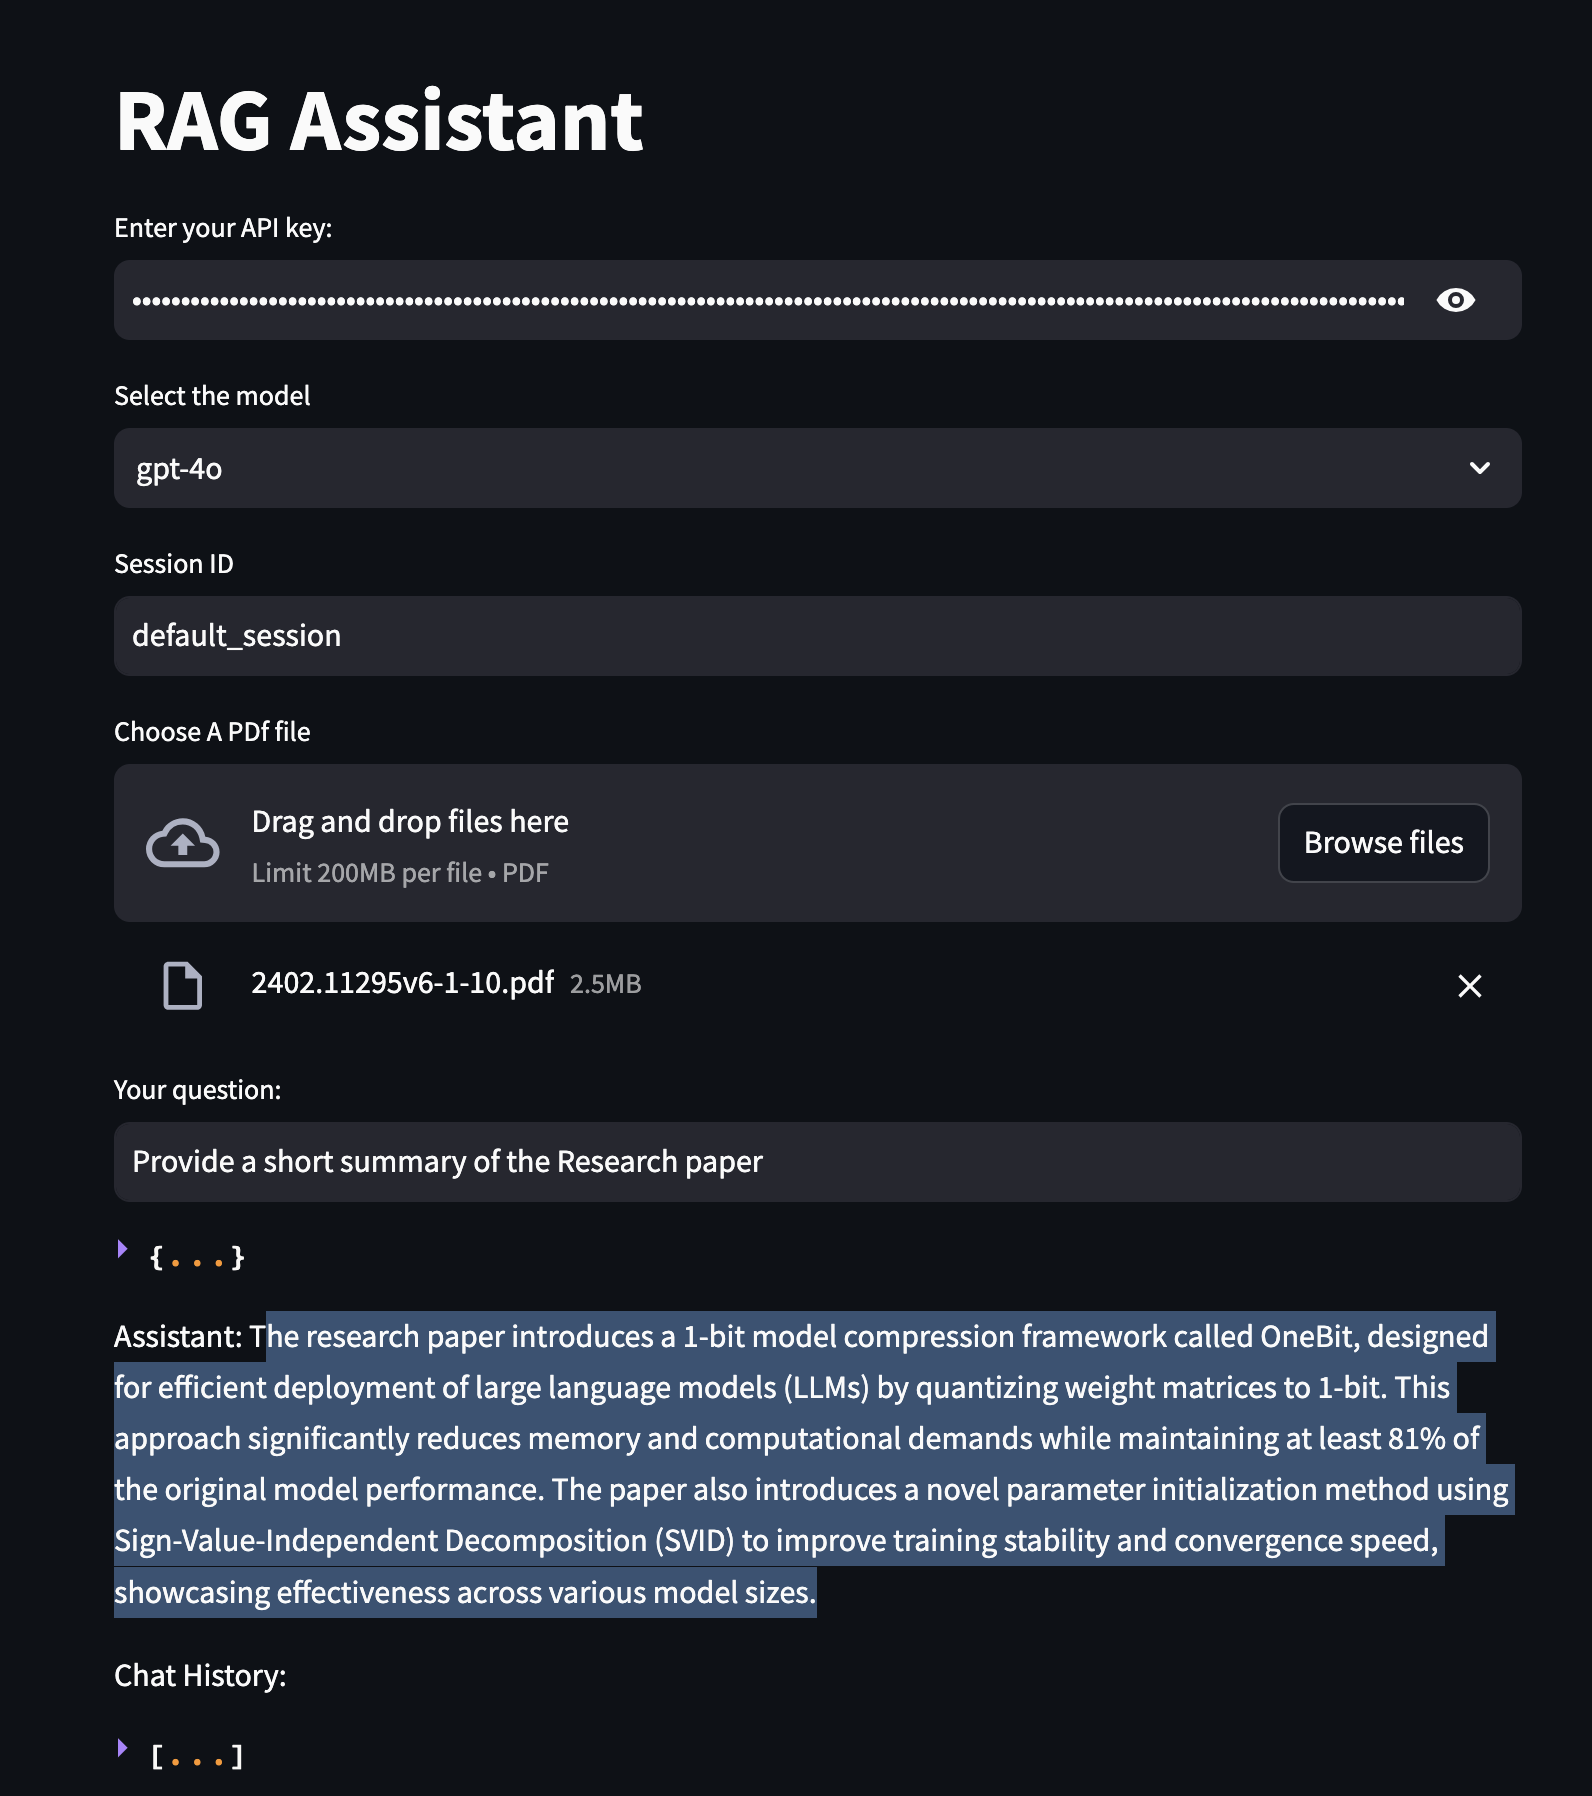Click the Select the model label
The width and height of the screenshot is (1592, 1796).
pyautogui.click(x=212, y=396)
